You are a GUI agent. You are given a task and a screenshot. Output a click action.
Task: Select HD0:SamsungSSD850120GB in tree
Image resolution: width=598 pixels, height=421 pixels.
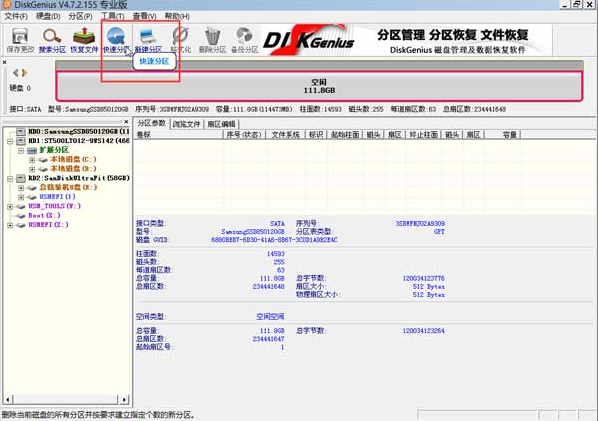pyautogui.click(x=79, y=132)
